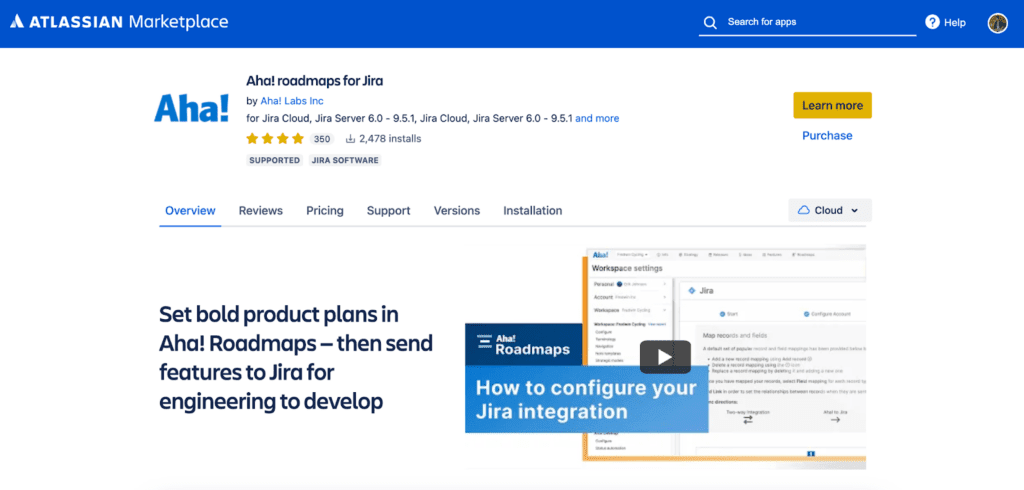Click the Help text label

tap(954, 22)
